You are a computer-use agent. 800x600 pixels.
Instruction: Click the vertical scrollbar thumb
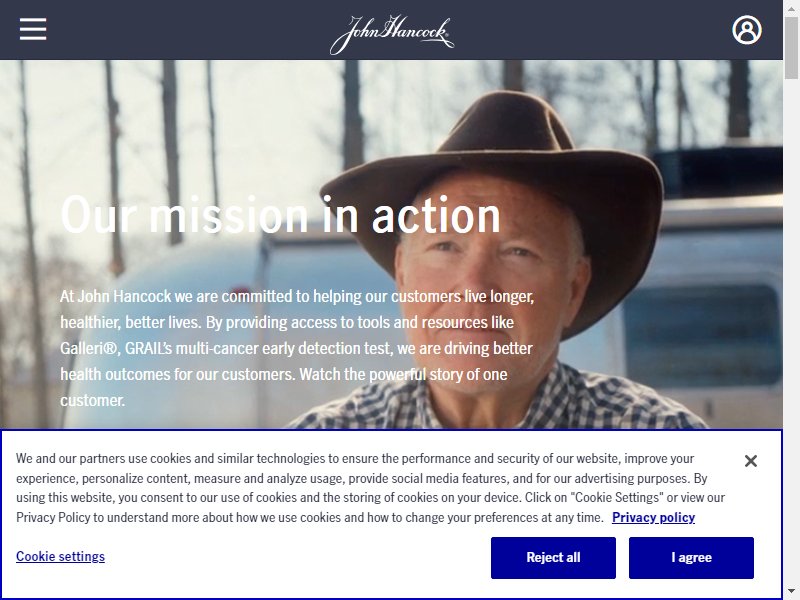tap(791, 47)
